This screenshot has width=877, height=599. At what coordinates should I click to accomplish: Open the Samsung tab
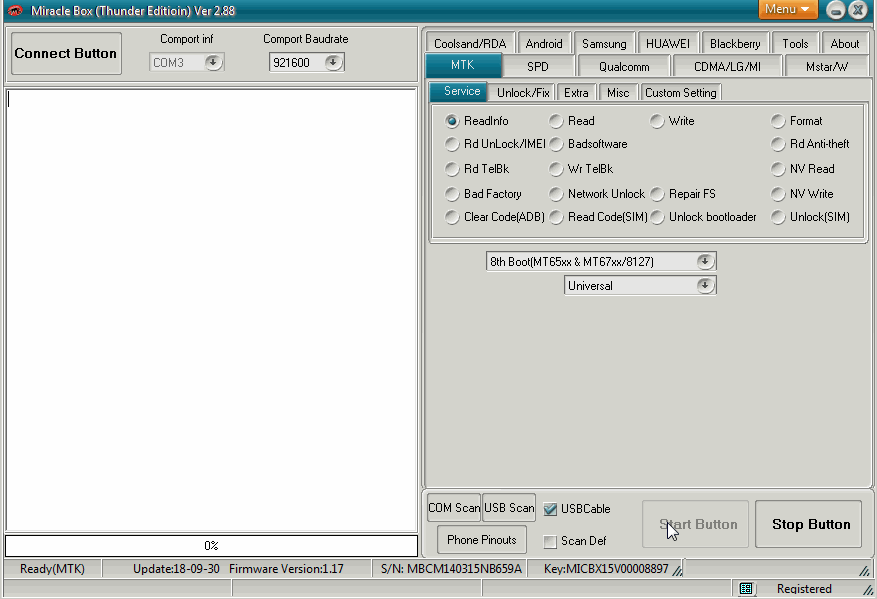tap(604, 44)
